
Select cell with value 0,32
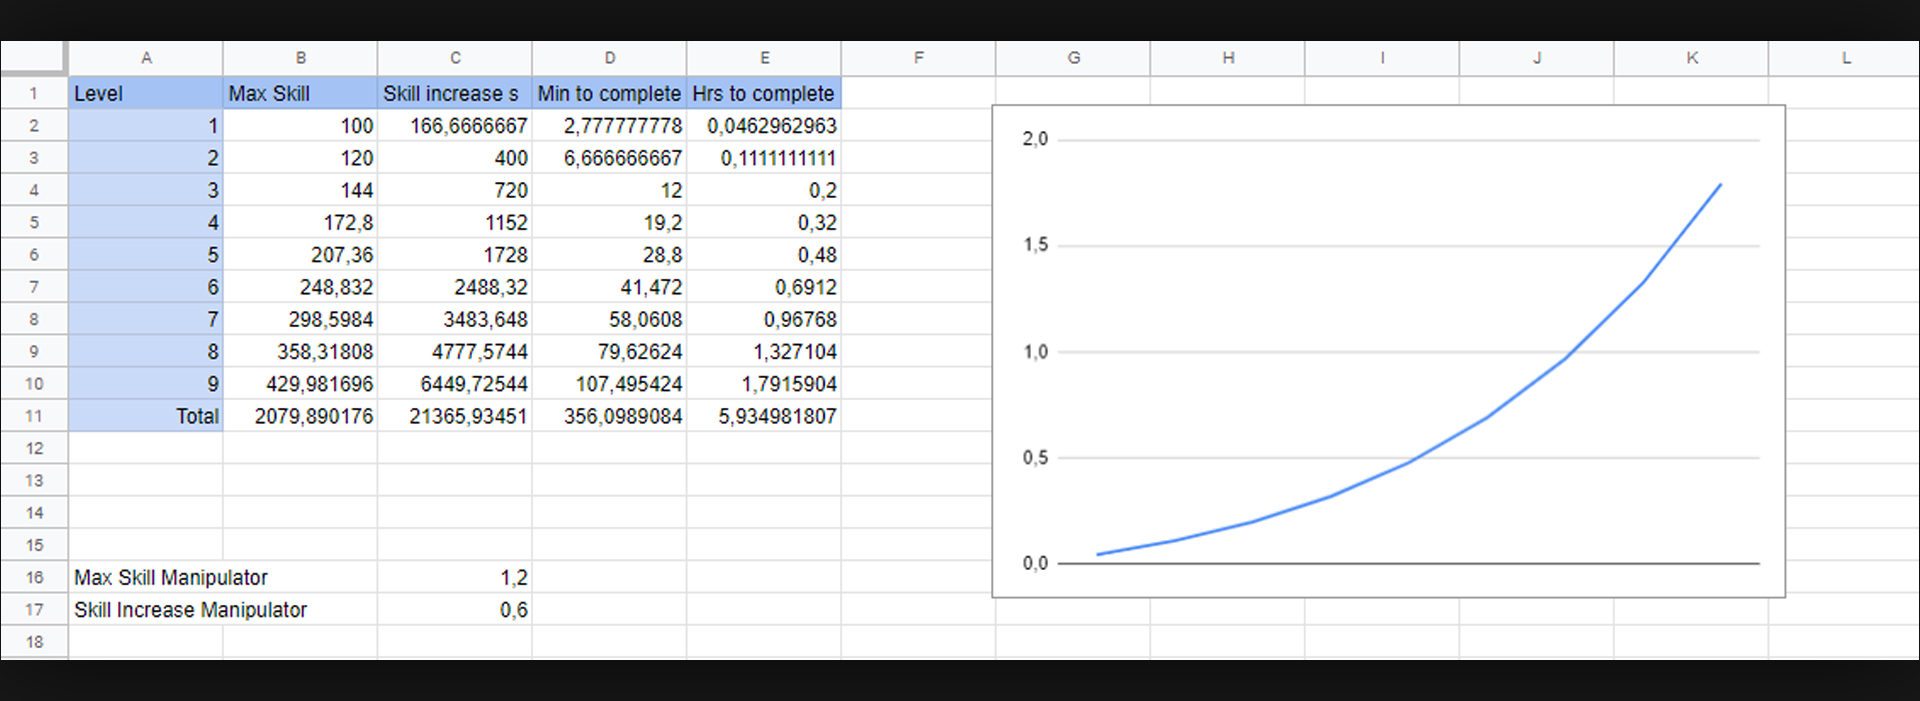764,222
